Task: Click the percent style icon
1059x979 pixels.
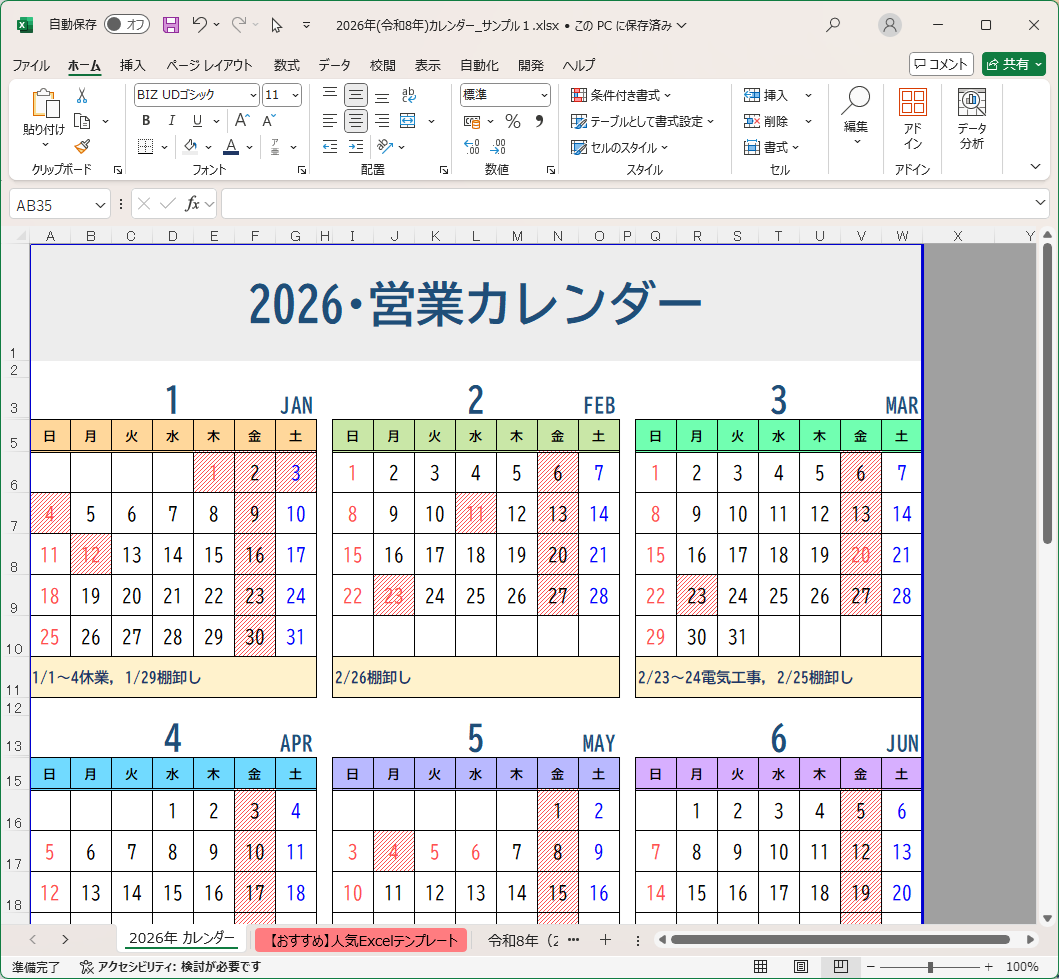Action: 513,121
